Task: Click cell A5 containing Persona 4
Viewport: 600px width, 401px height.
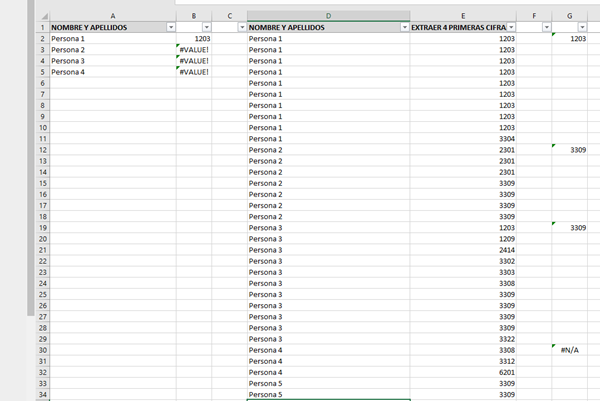Action: point(112,72)
